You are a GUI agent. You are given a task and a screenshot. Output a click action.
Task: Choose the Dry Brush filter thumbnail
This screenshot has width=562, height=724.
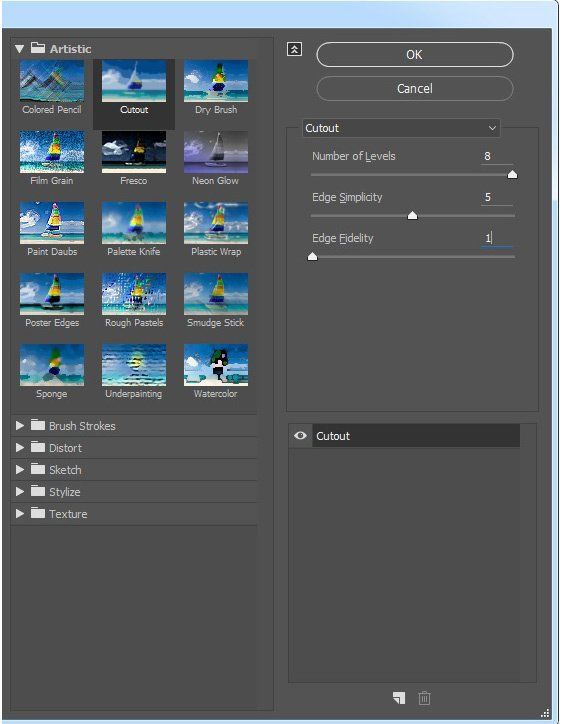[x=216, y=81]
